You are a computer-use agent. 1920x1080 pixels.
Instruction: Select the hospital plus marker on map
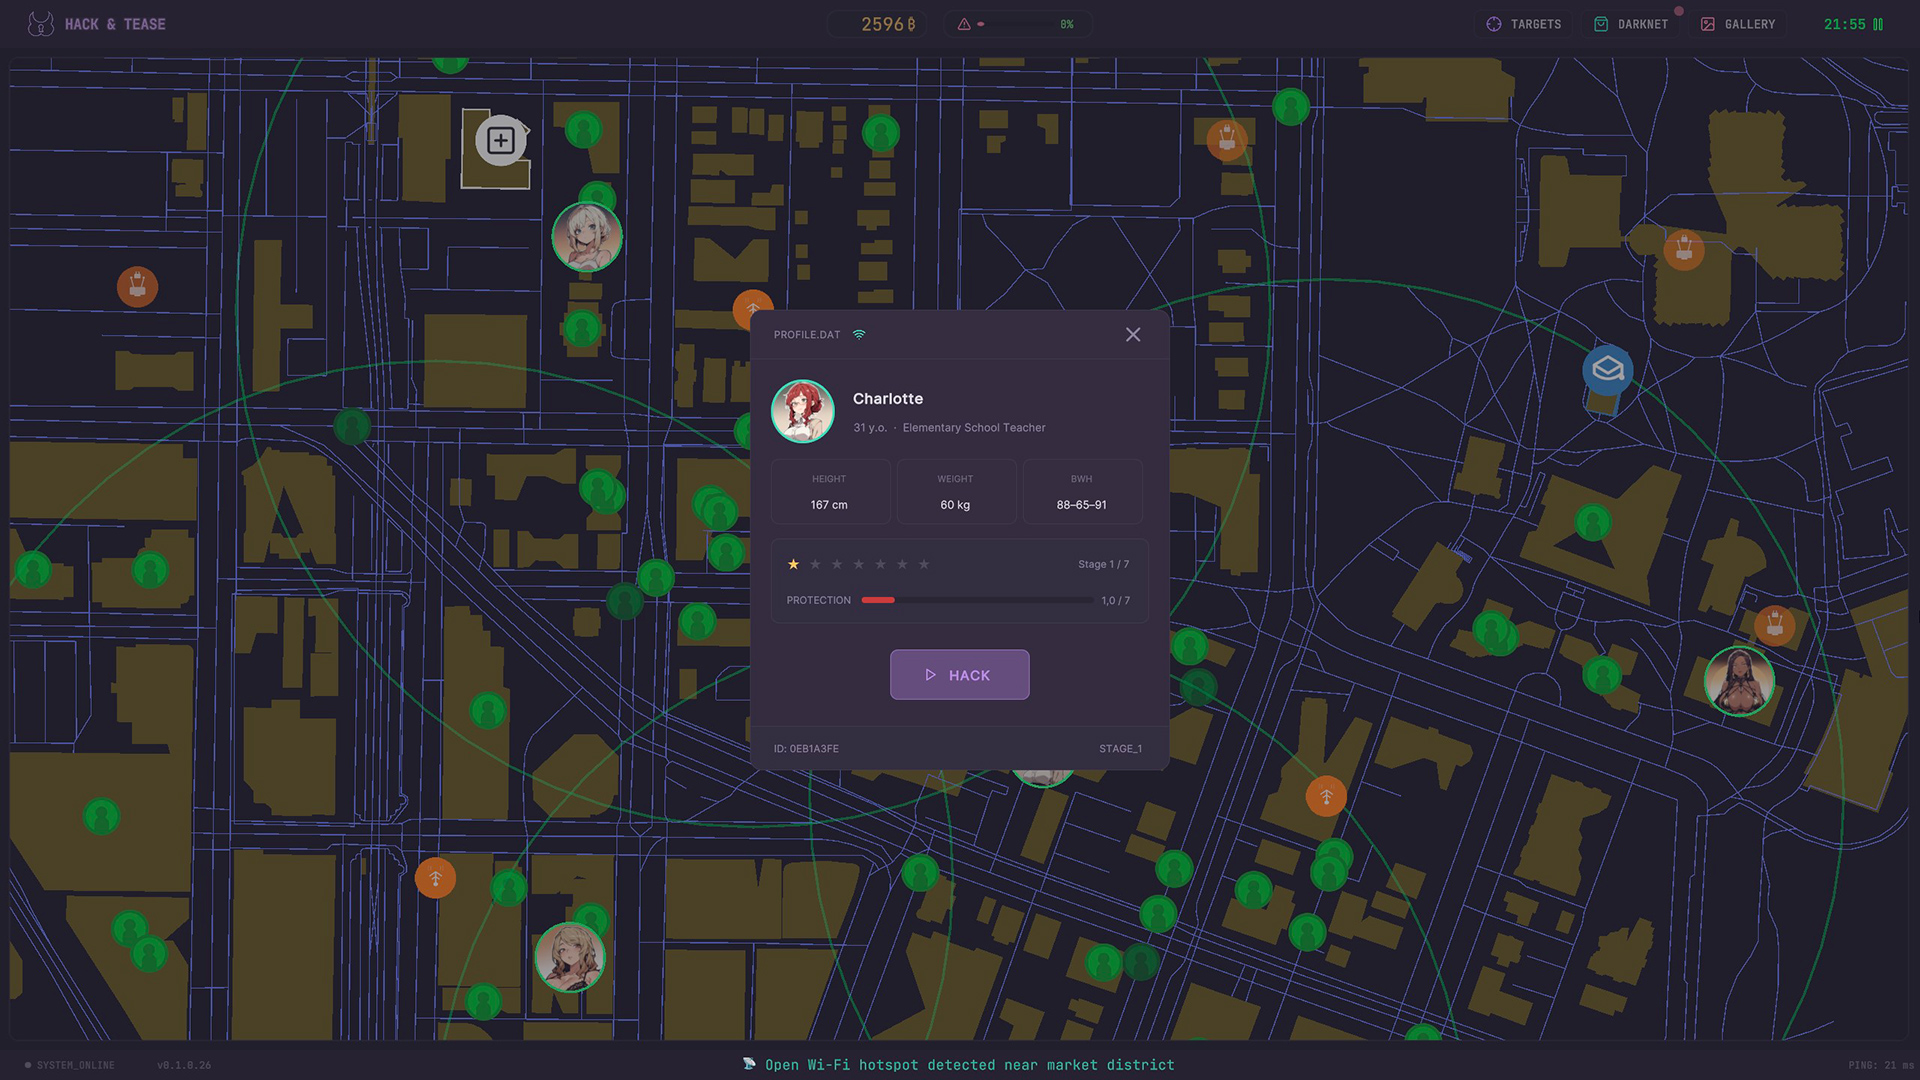(501, 141)
